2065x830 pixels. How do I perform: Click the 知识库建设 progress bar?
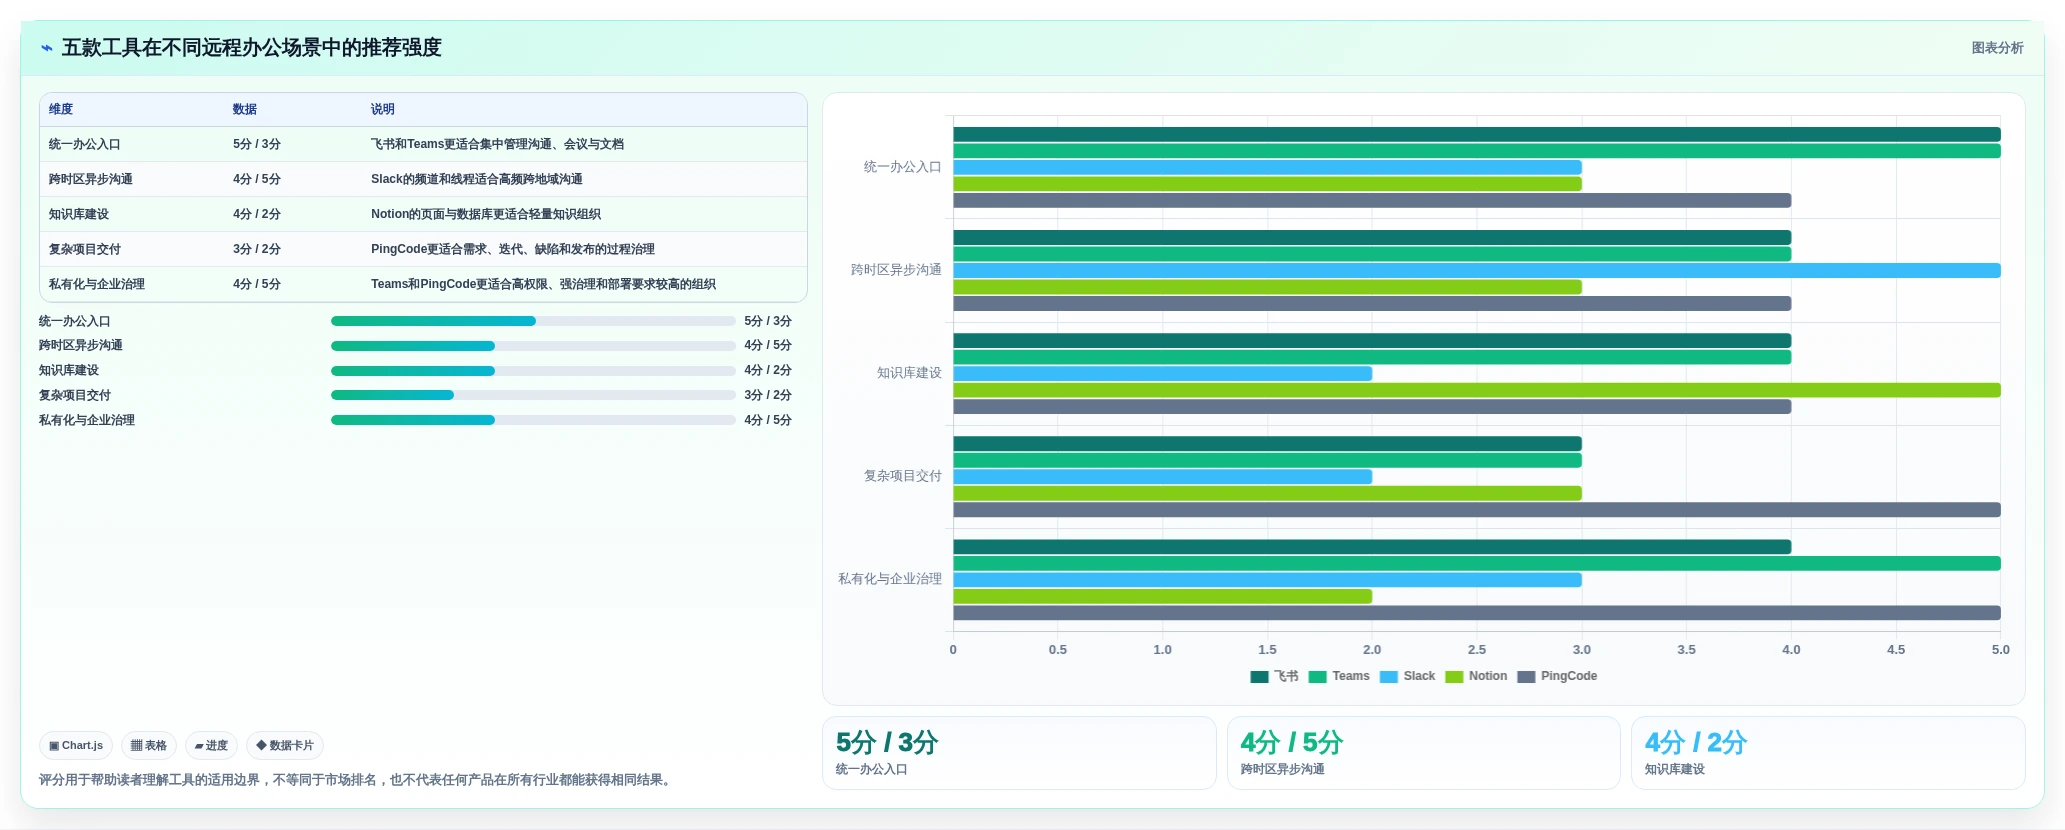coord(533,371)
